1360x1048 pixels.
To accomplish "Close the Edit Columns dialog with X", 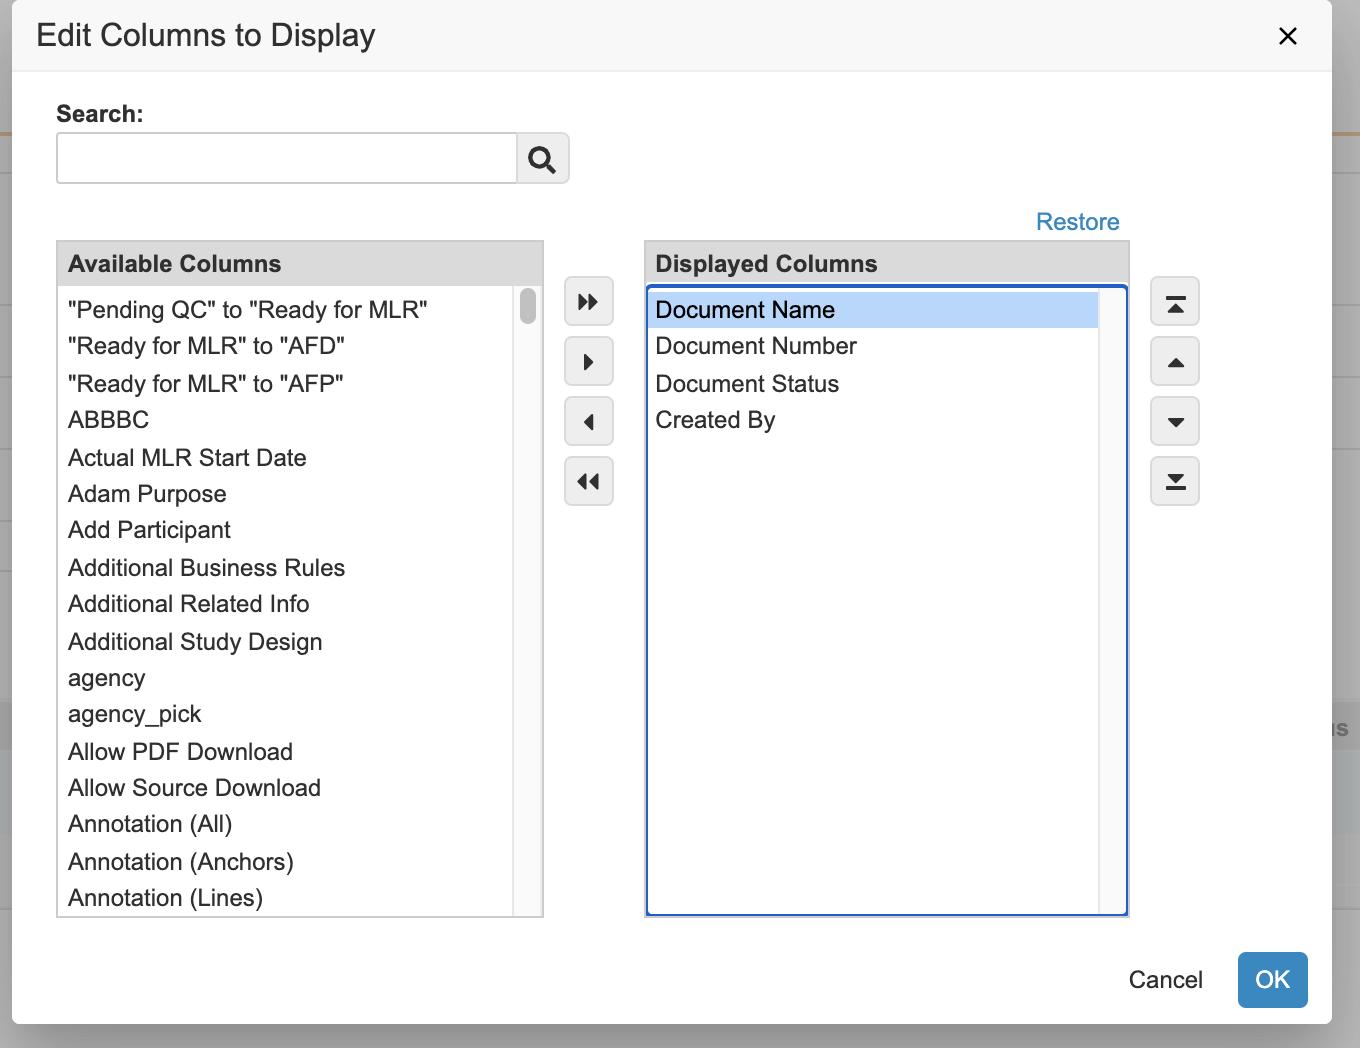I will click(x=1287, y=36).
